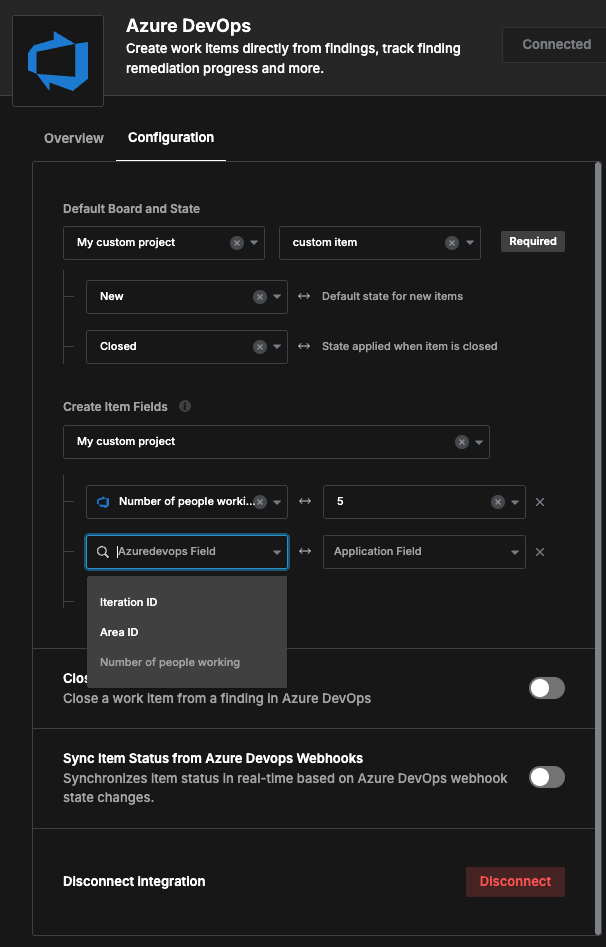
Task: Click the Default Board and State heading
Action: coord(132,209)
